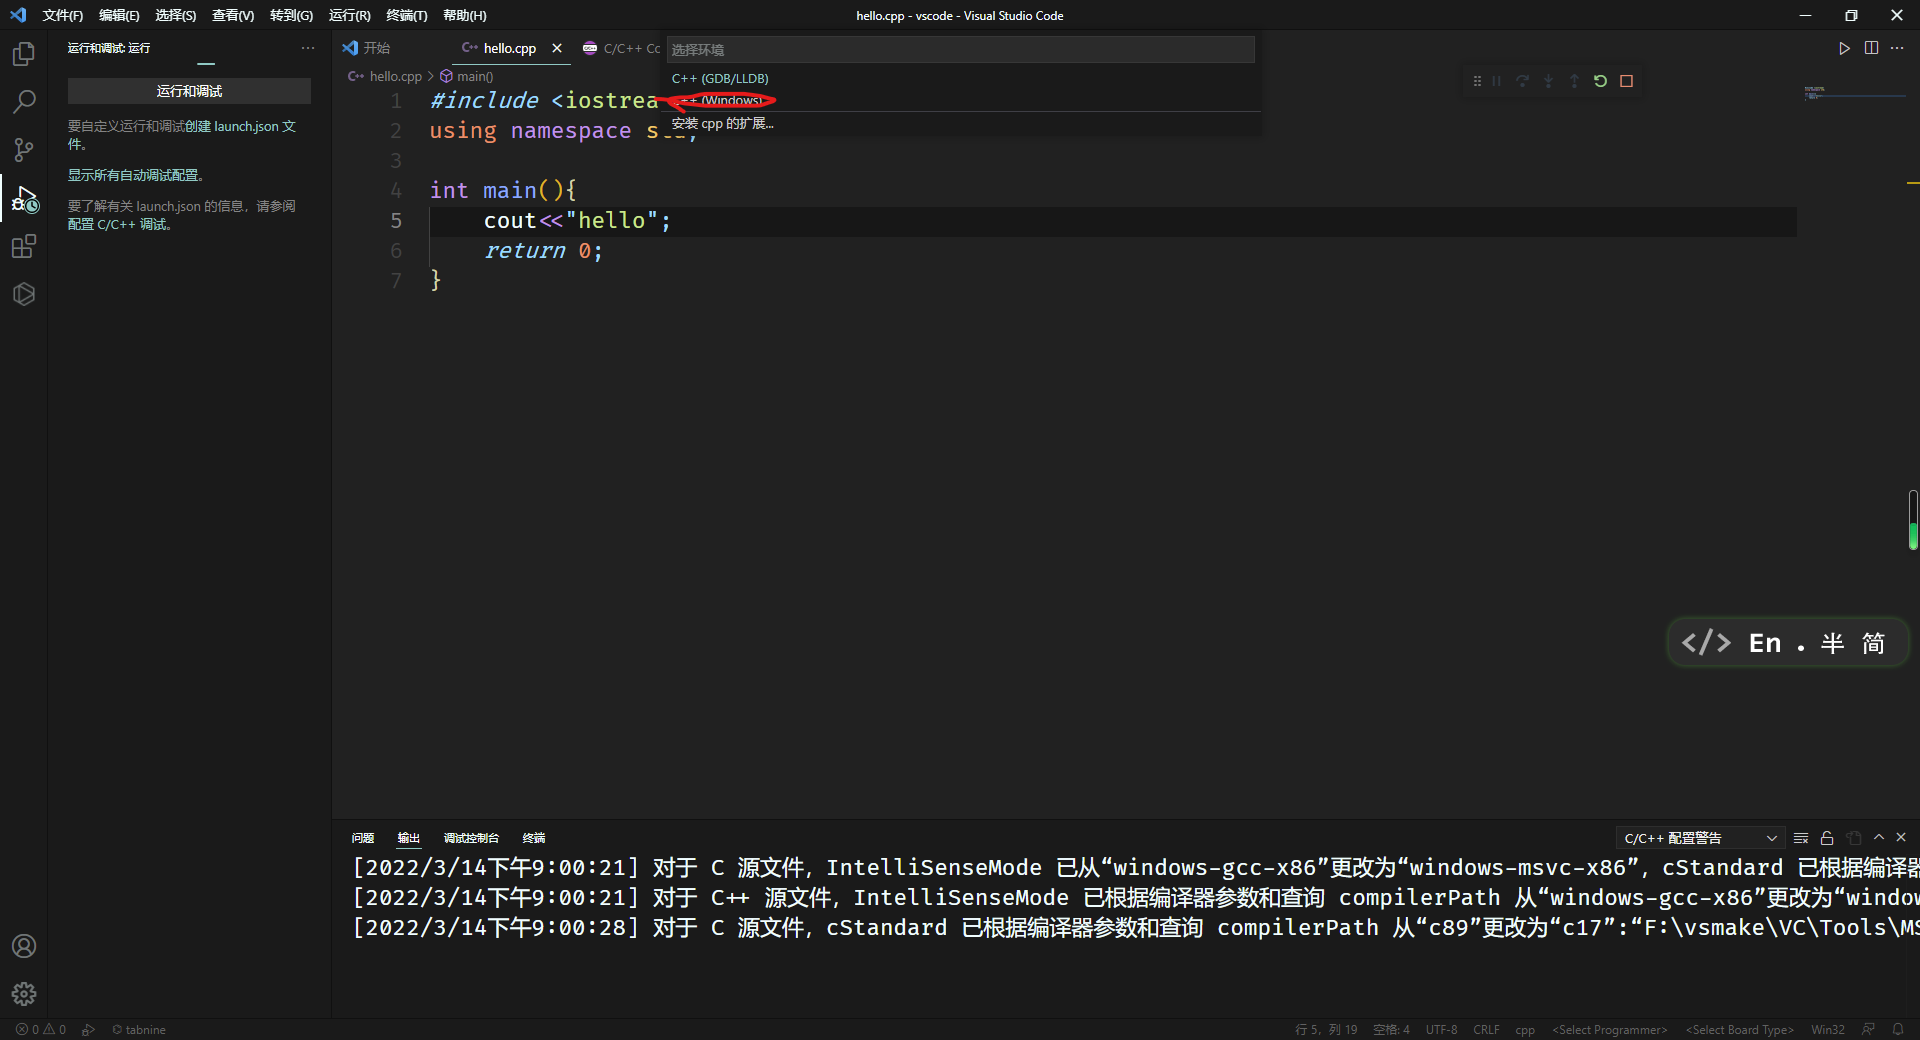
Task: Click the debug Step Into button
Action: 1549,81
